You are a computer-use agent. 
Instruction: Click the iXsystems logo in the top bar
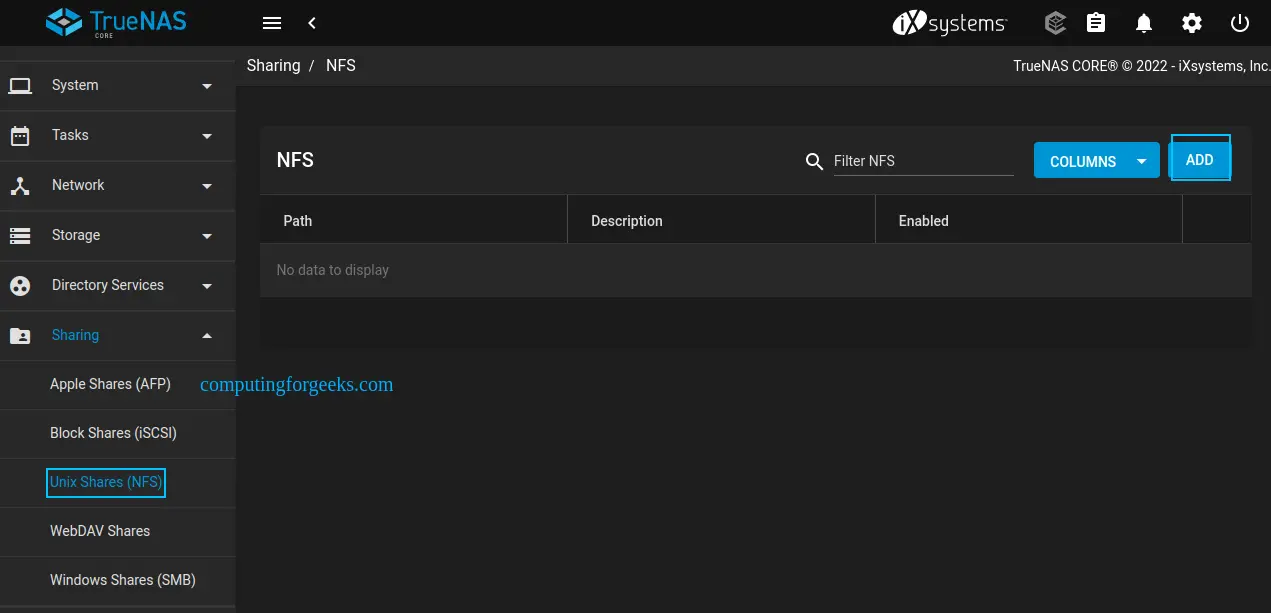coord(948,23)
